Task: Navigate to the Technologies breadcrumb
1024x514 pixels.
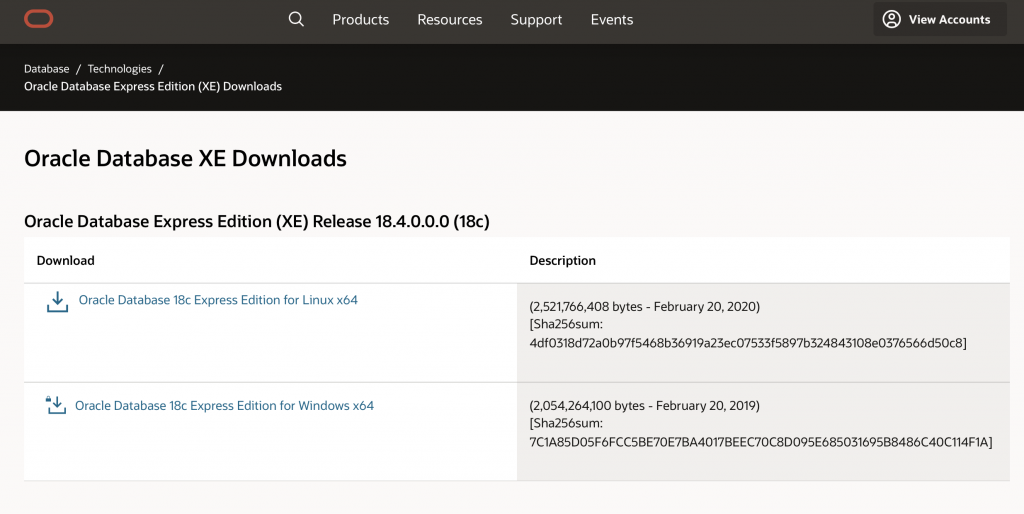Action: pos(119,69)
